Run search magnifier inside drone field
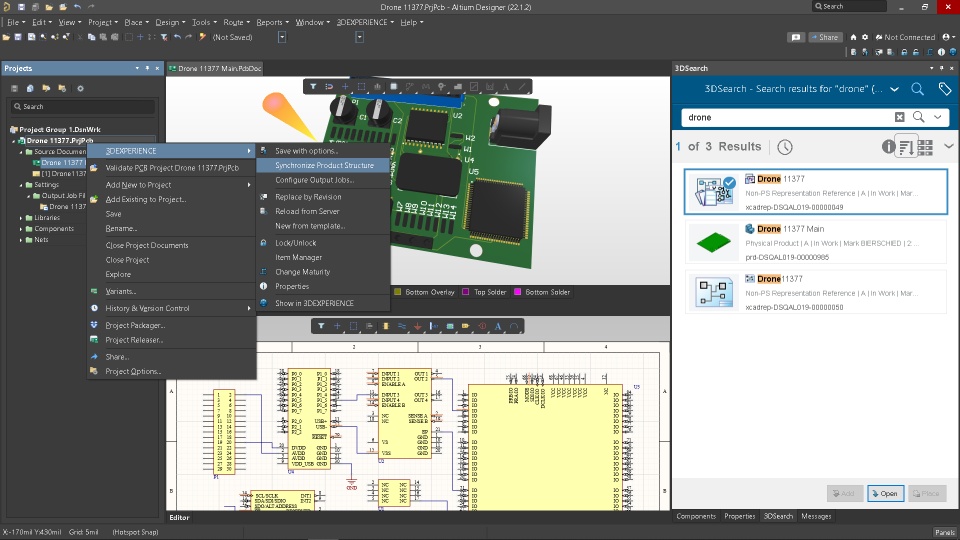This screenshot has height=540, width=960. pos(918,117)
